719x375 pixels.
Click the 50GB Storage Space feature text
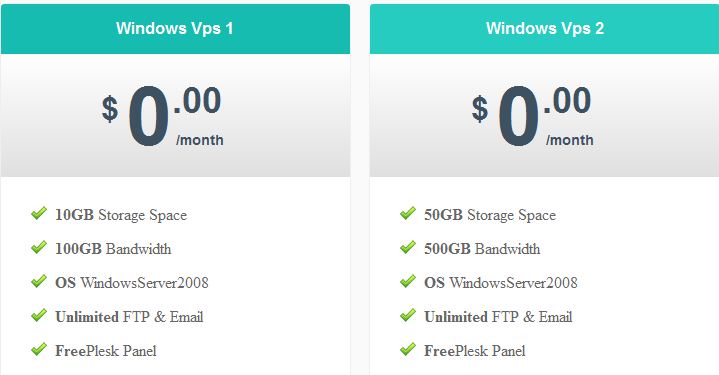[x=490, y=215]
